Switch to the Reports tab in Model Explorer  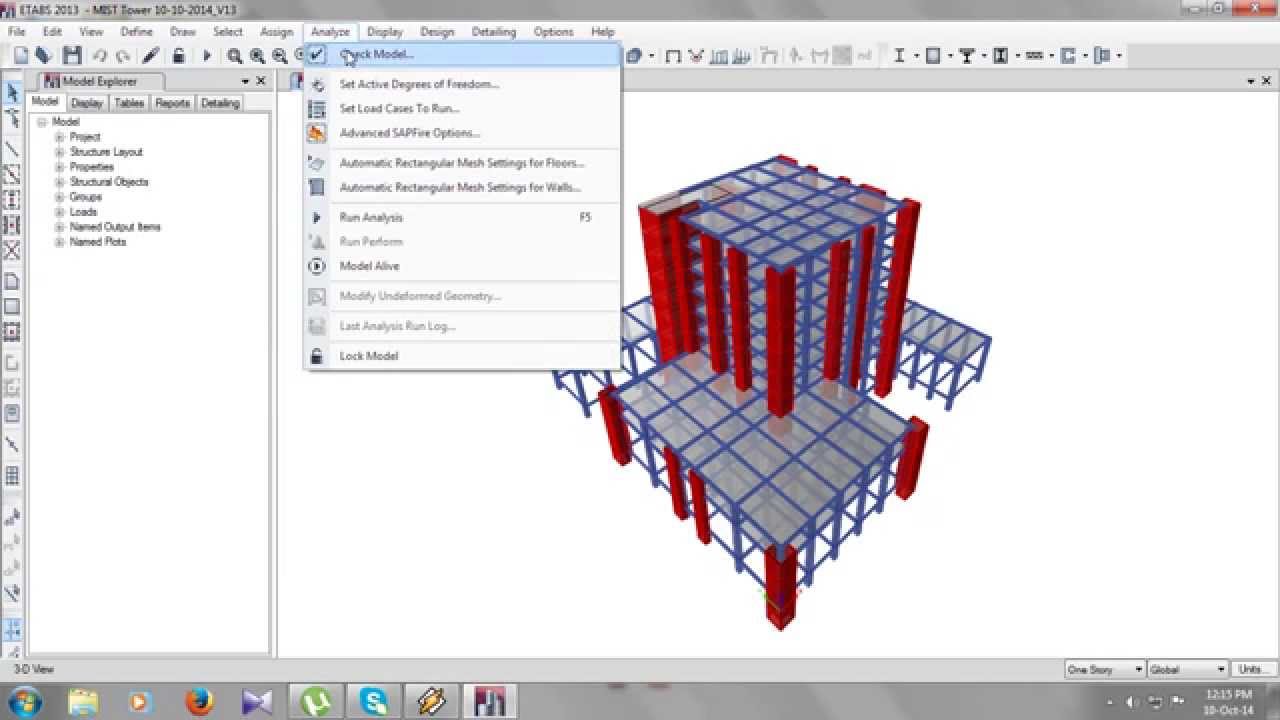pyautogui.click(x=172, y=103)
